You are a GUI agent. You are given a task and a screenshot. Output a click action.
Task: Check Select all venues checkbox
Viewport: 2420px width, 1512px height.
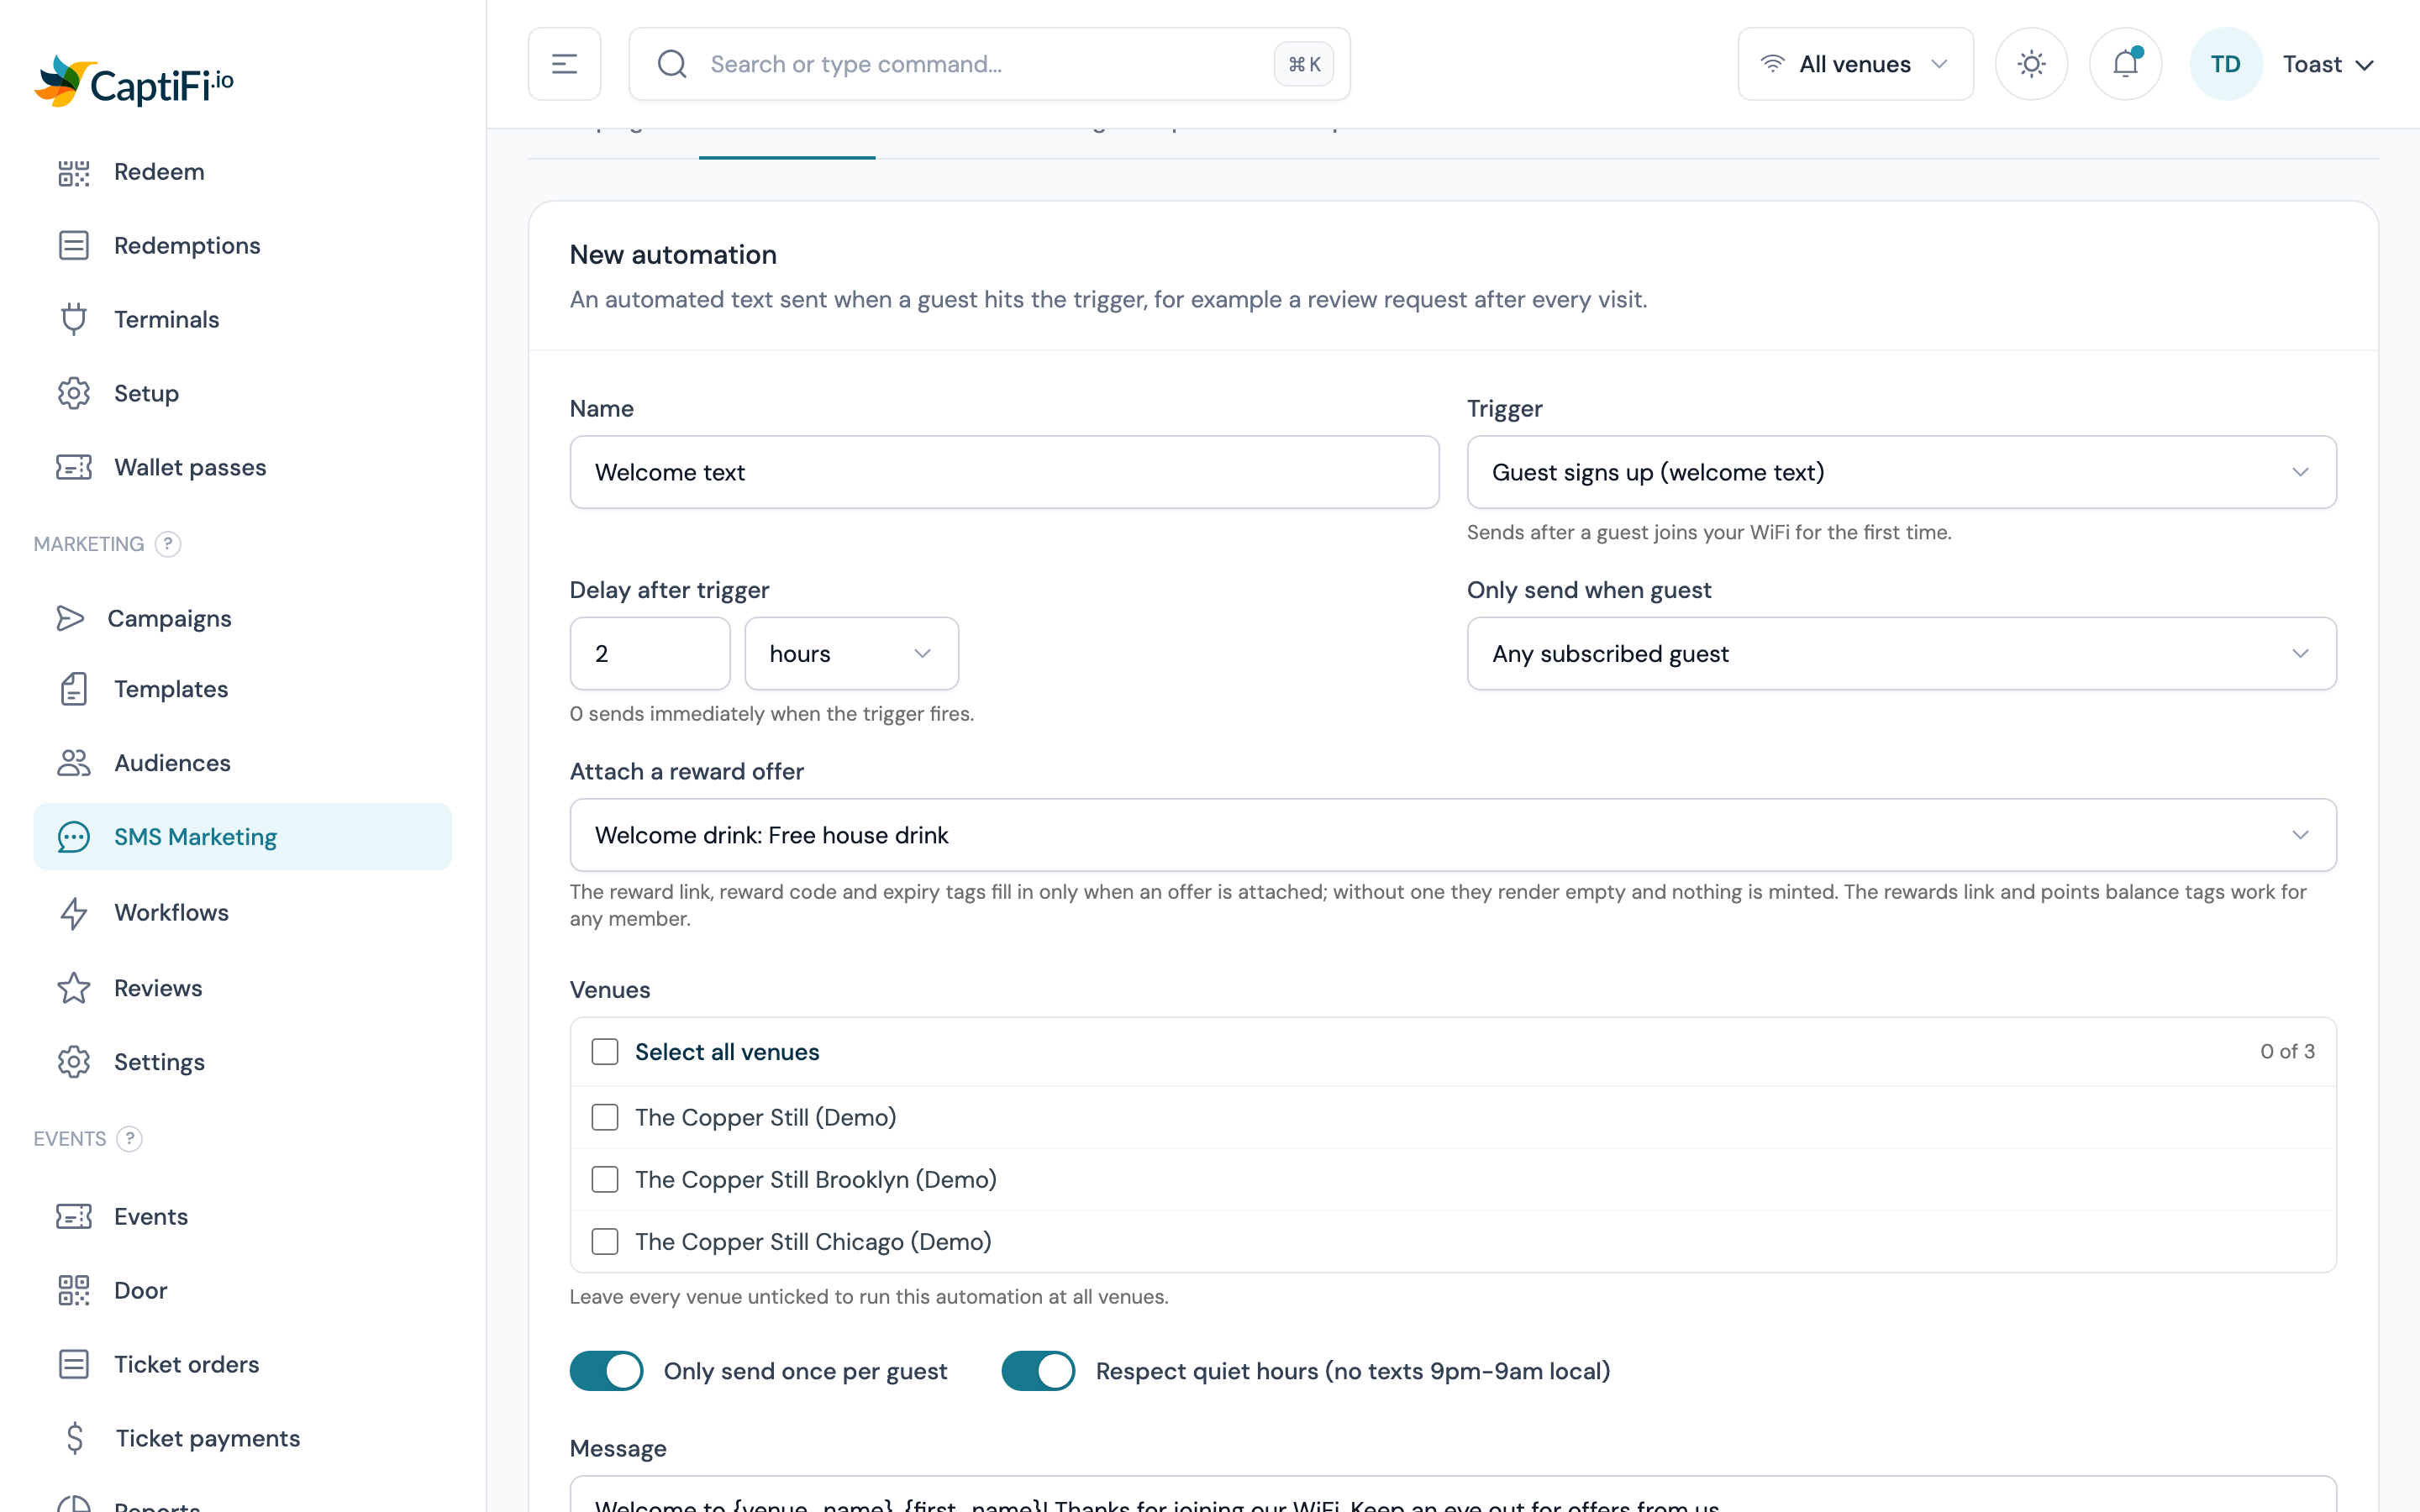(605, 1052)
